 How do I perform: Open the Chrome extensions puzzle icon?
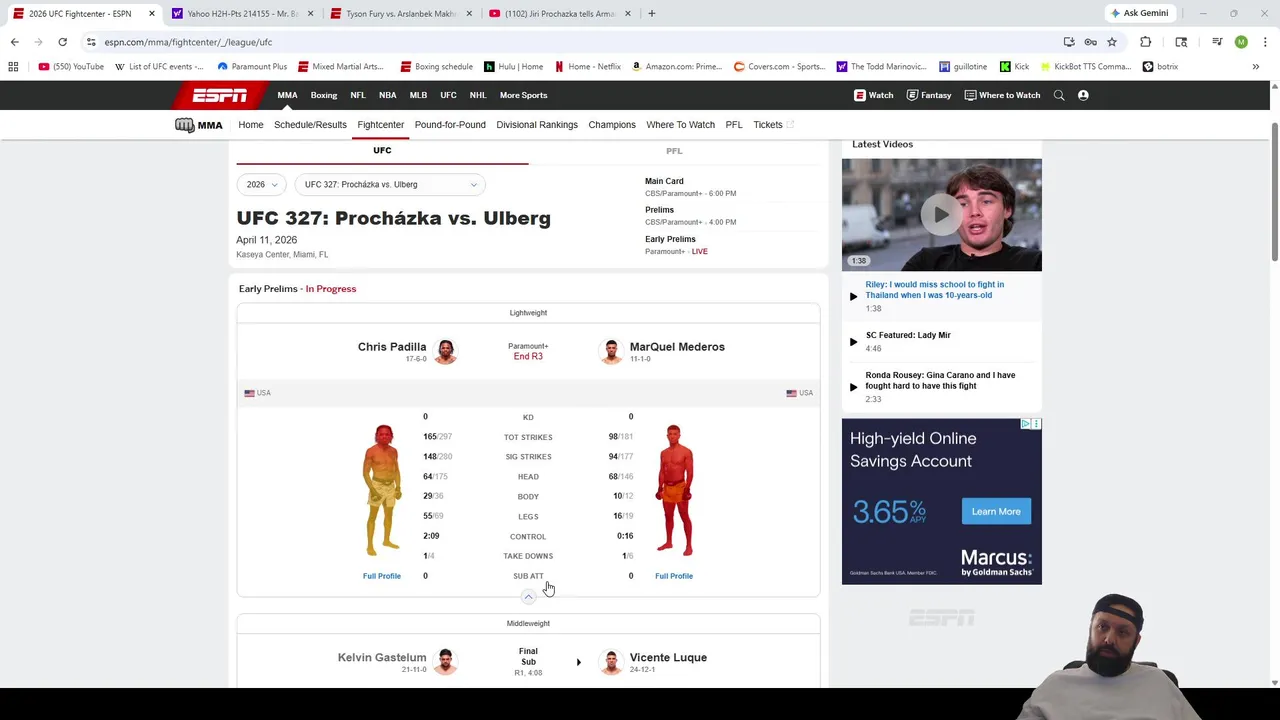click(x=1145, y=42)
